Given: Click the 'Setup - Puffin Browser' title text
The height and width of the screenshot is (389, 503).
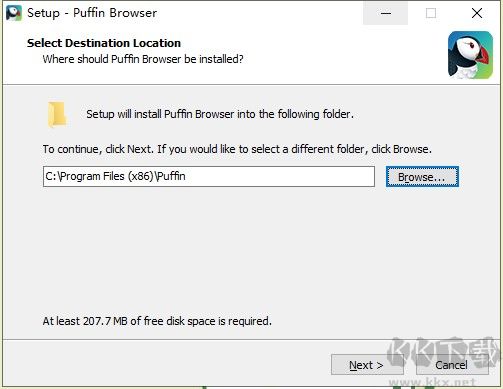Looking at the screenshot, I should click(x=92, y=13).
